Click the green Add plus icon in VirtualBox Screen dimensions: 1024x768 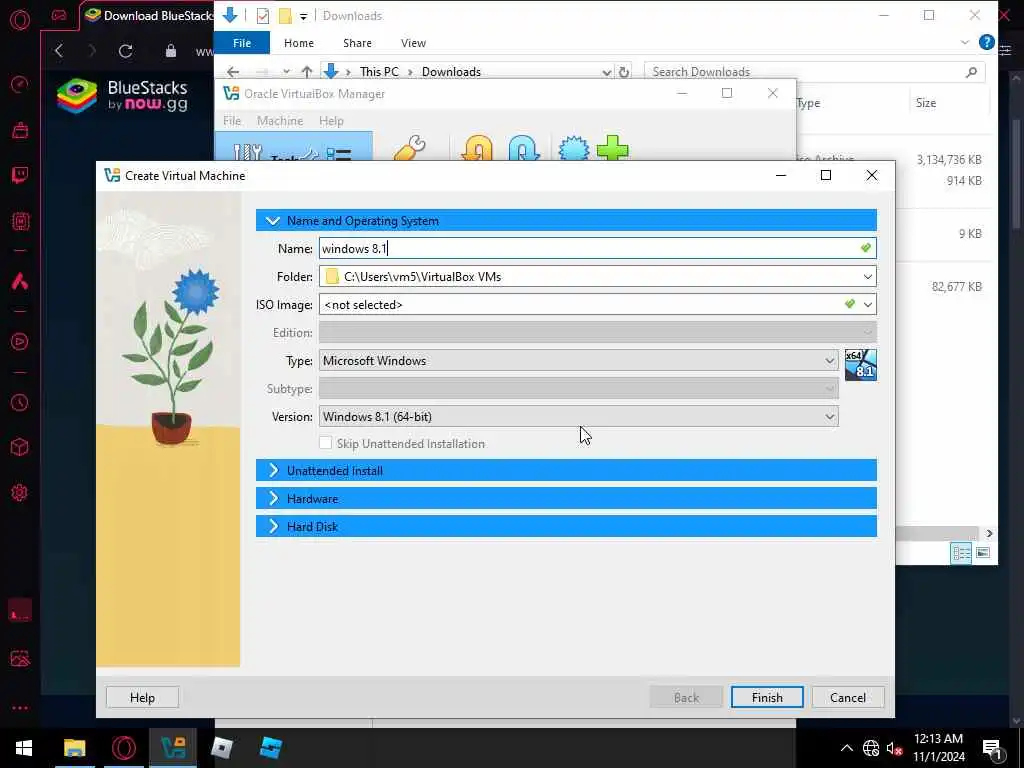pyautogui.click(x=613, y=148)
